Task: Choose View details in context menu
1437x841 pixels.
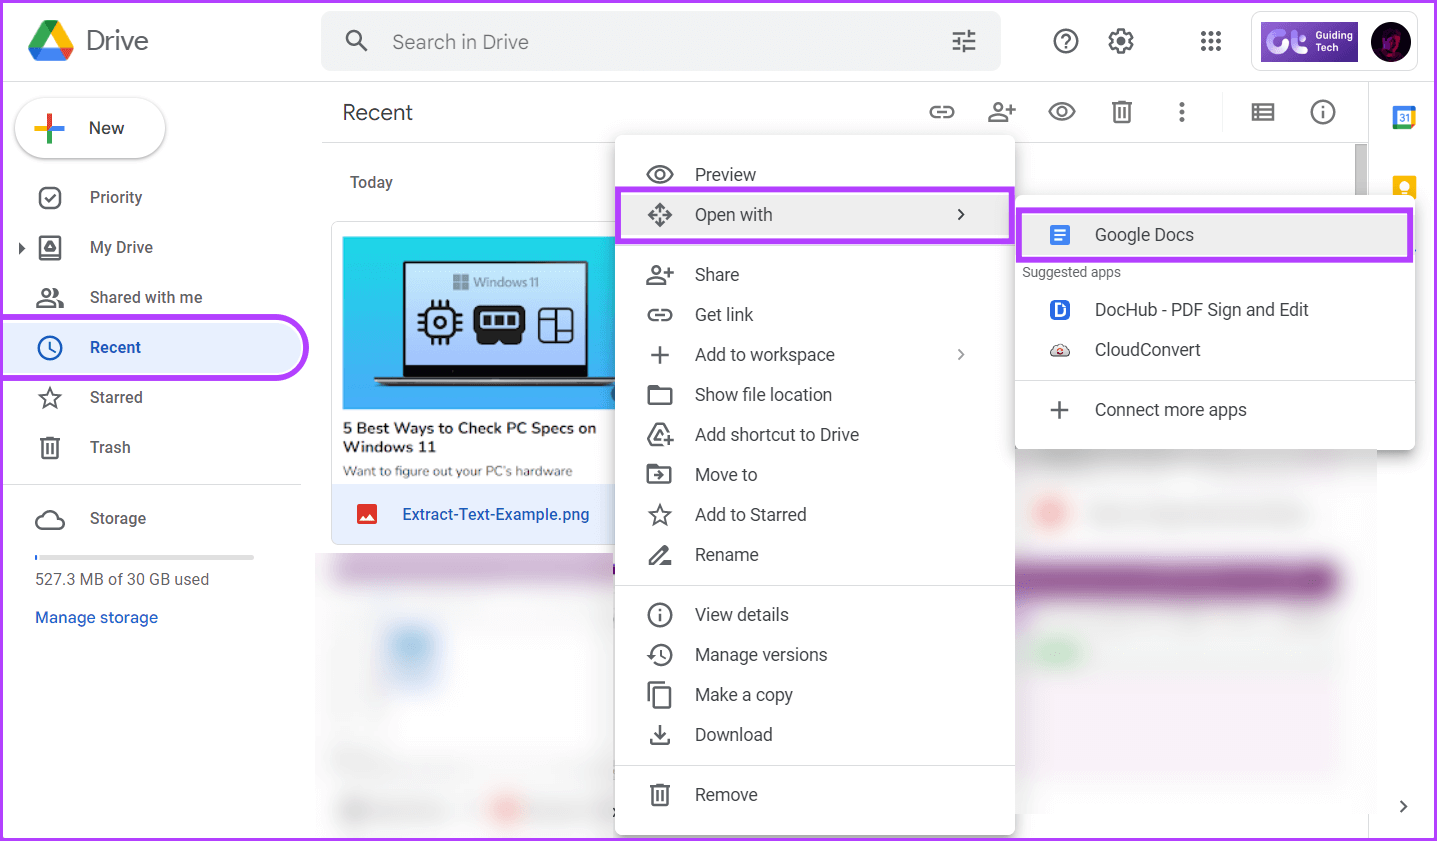Action: coord(815,614)
